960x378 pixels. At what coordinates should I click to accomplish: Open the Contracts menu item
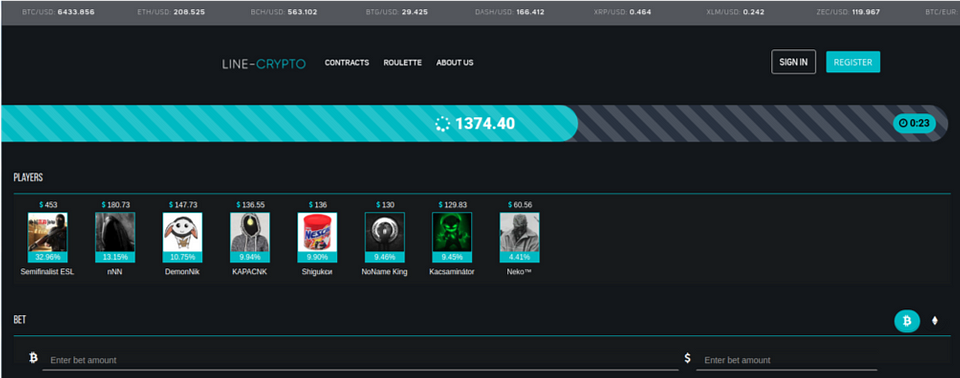(347, 62)
